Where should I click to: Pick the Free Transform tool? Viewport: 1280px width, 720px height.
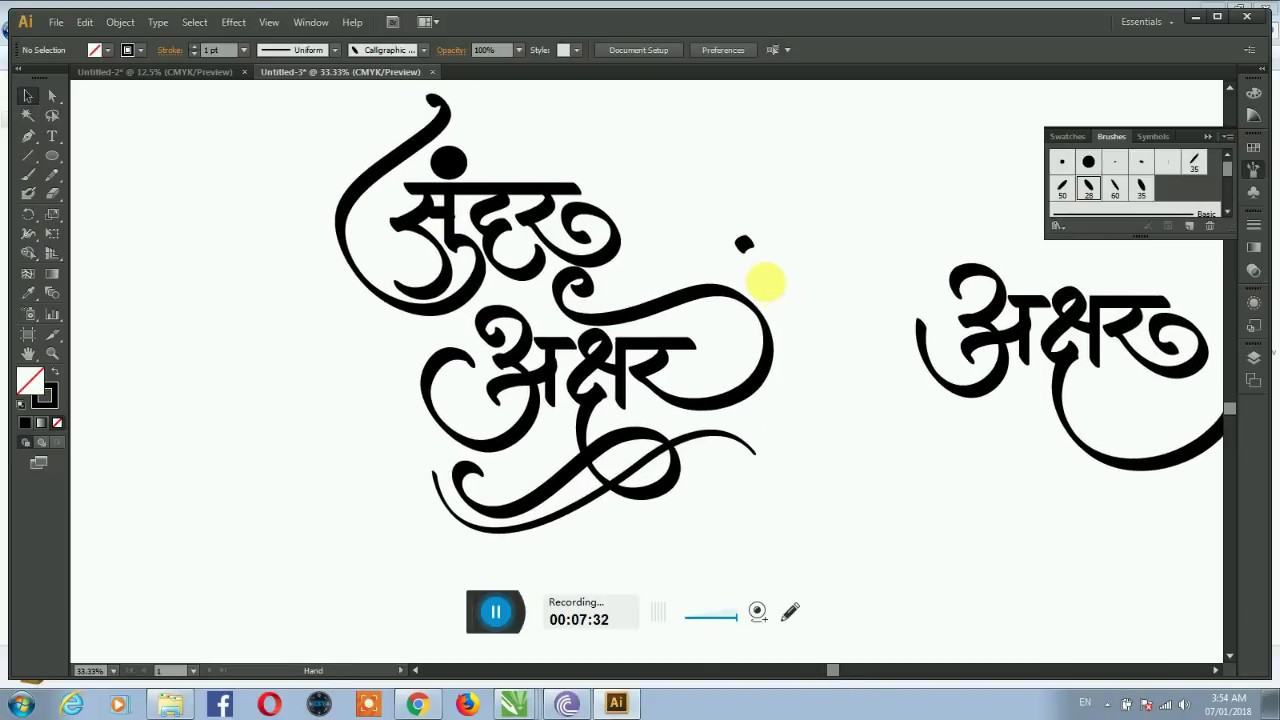(52, 234)
